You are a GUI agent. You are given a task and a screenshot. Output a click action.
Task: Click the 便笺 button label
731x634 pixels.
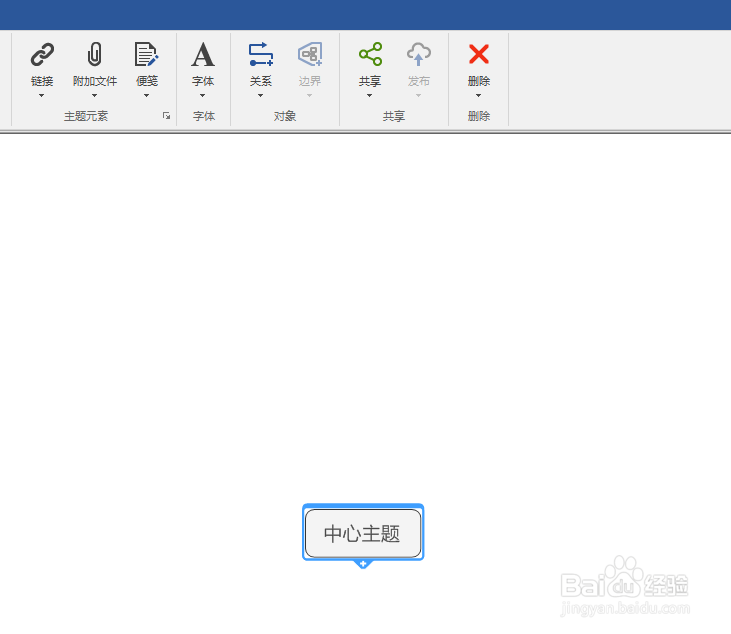pyautogui.click(x=147, y=81)
